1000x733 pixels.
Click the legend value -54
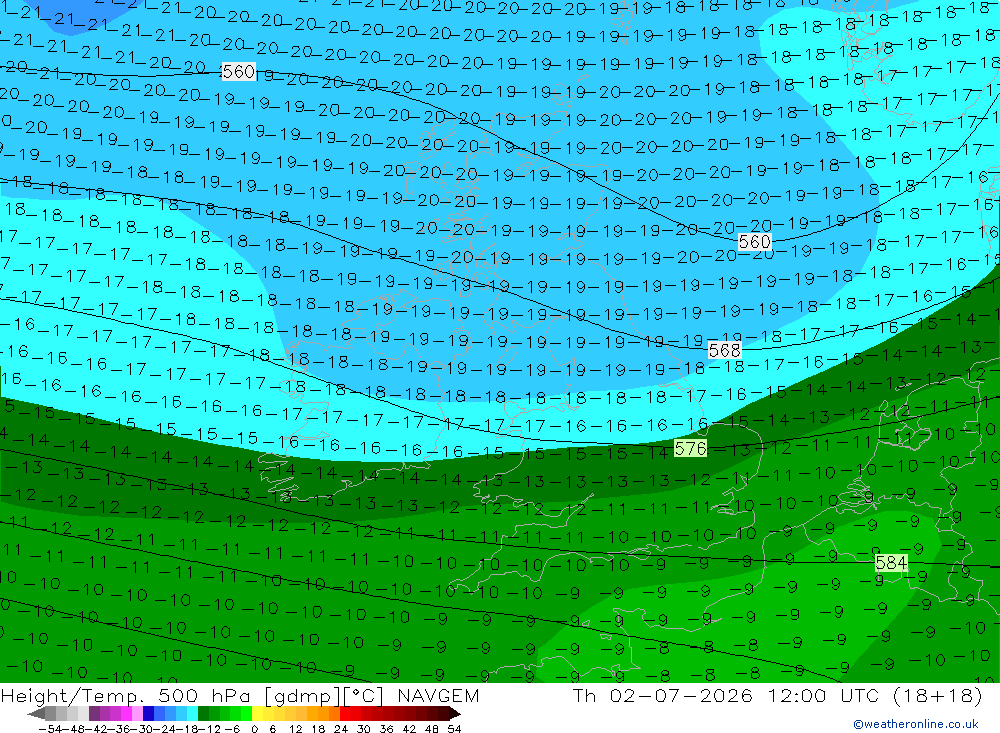coord(50,729)
